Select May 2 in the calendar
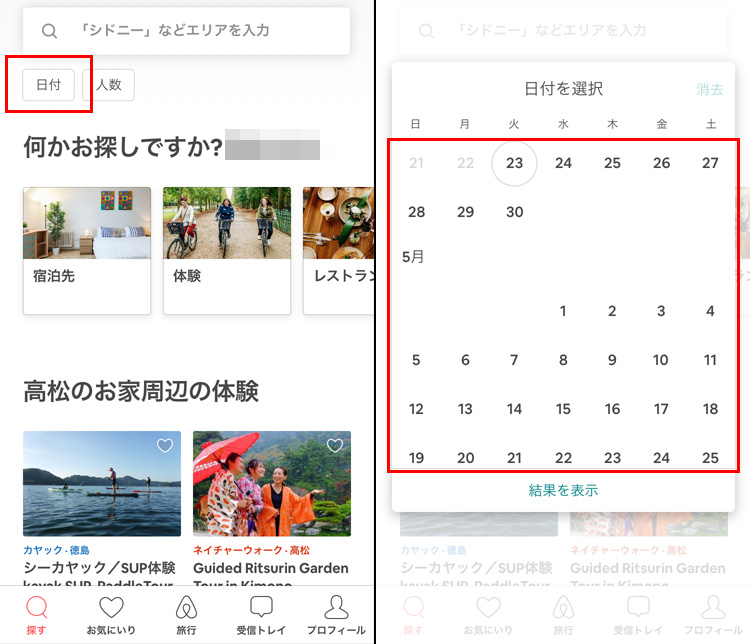This screenshot has width=750, height=644. tap(612, 311)
